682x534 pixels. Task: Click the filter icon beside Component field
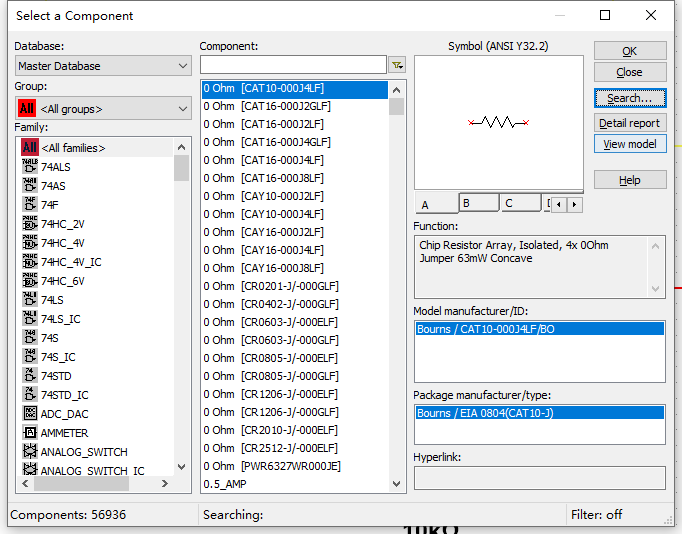pyautogui.click(x=397, y=65)
